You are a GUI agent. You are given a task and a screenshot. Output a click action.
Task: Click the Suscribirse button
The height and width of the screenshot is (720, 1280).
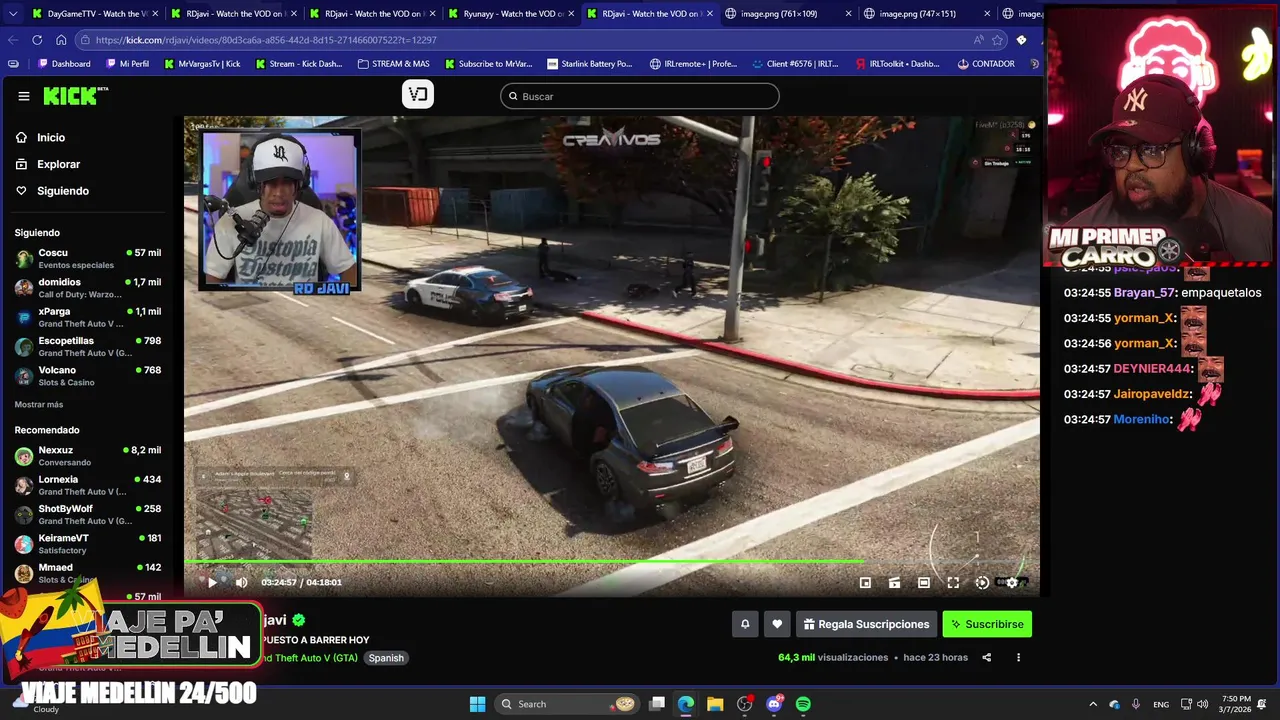pos(987,624)
